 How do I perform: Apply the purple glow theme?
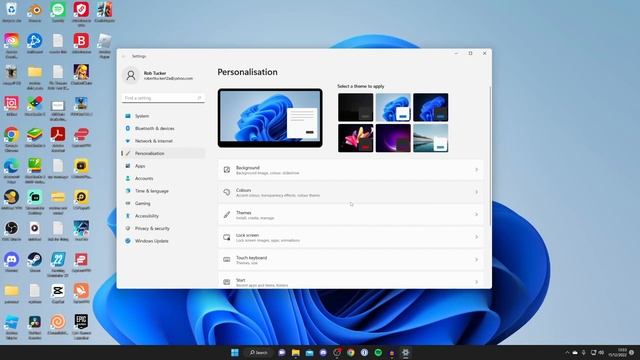pos(393,138)
